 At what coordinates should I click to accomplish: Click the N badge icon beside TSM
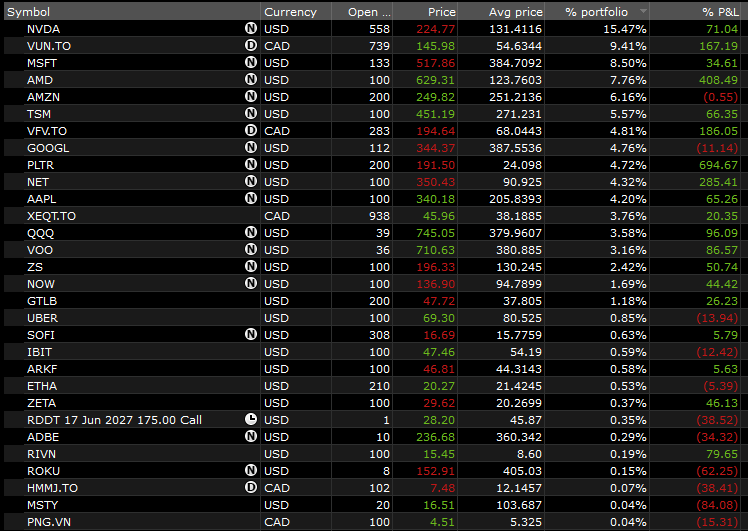[251, 114]
